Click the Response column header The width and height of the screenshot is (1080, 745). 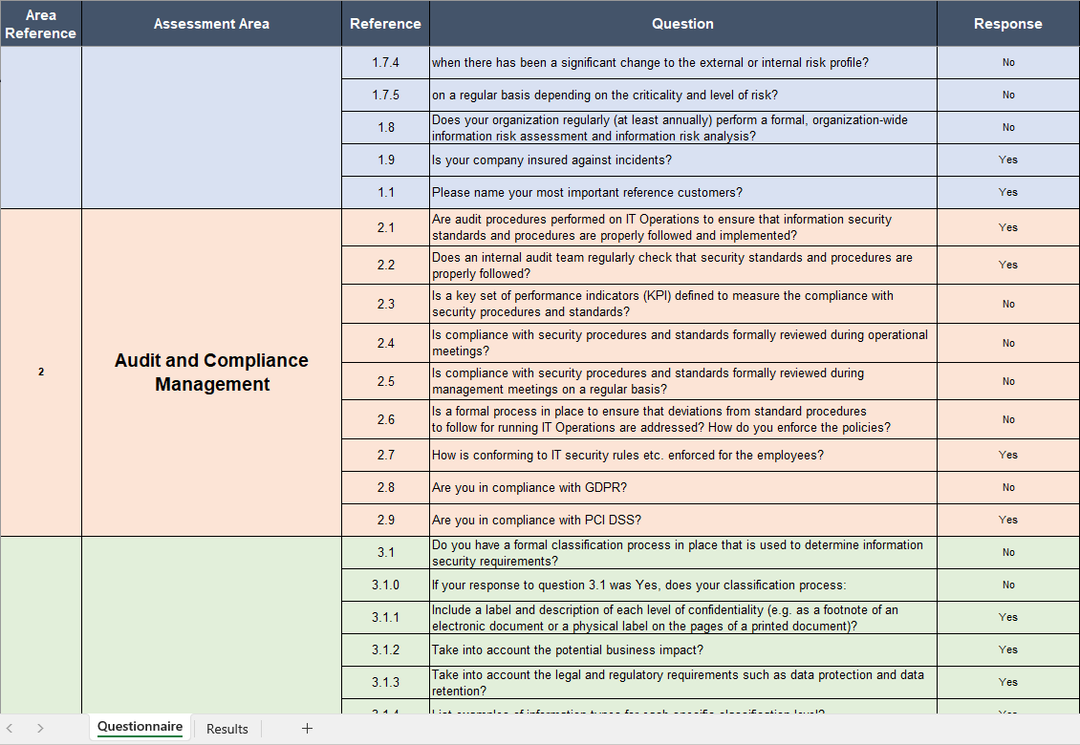point(1007,24)
